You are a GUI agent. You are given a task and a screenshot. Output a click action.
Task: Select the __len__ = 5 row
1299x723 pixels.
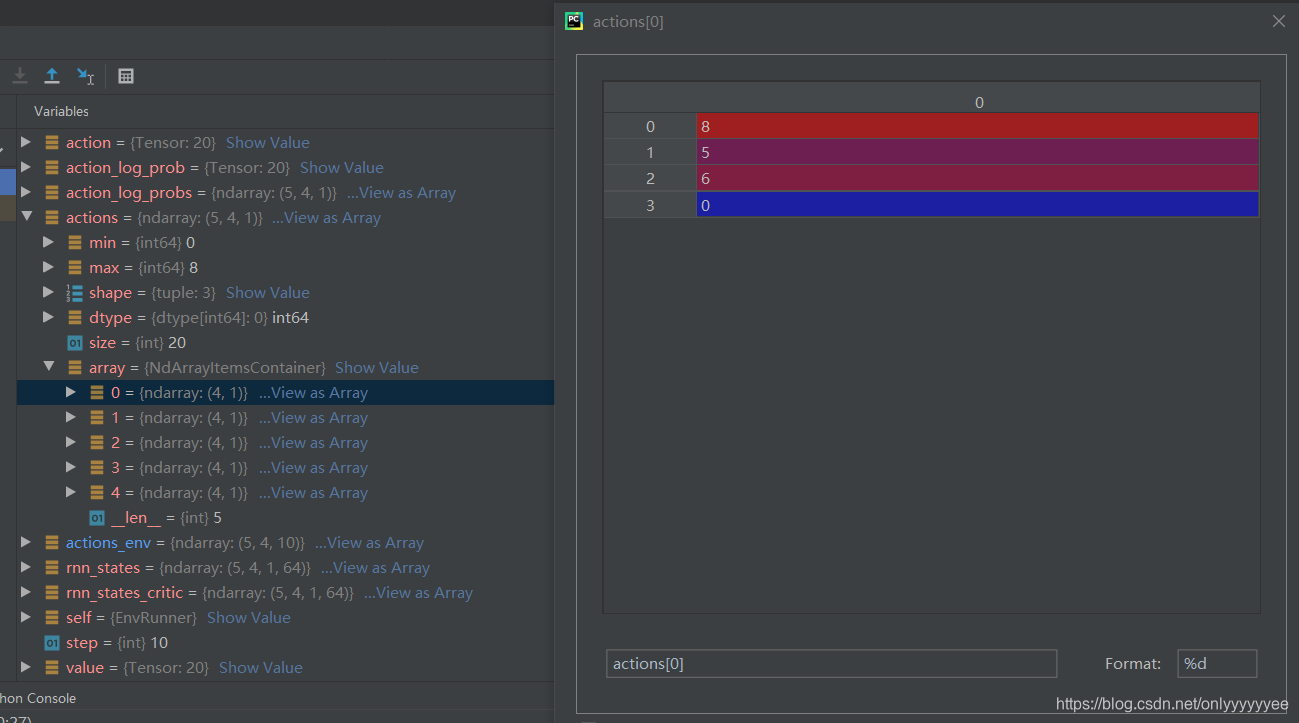tap(285, 518)
